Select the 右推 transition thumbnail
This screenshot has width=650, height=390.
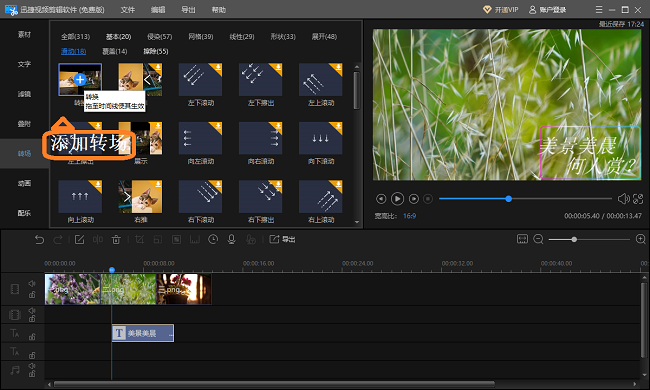pyautogui.click(x=140, y=196)
